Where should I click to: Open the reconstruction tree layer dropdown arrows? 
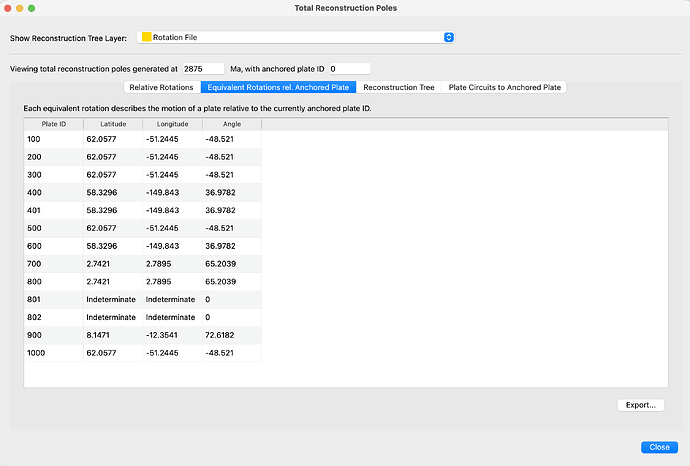point(448,37)
